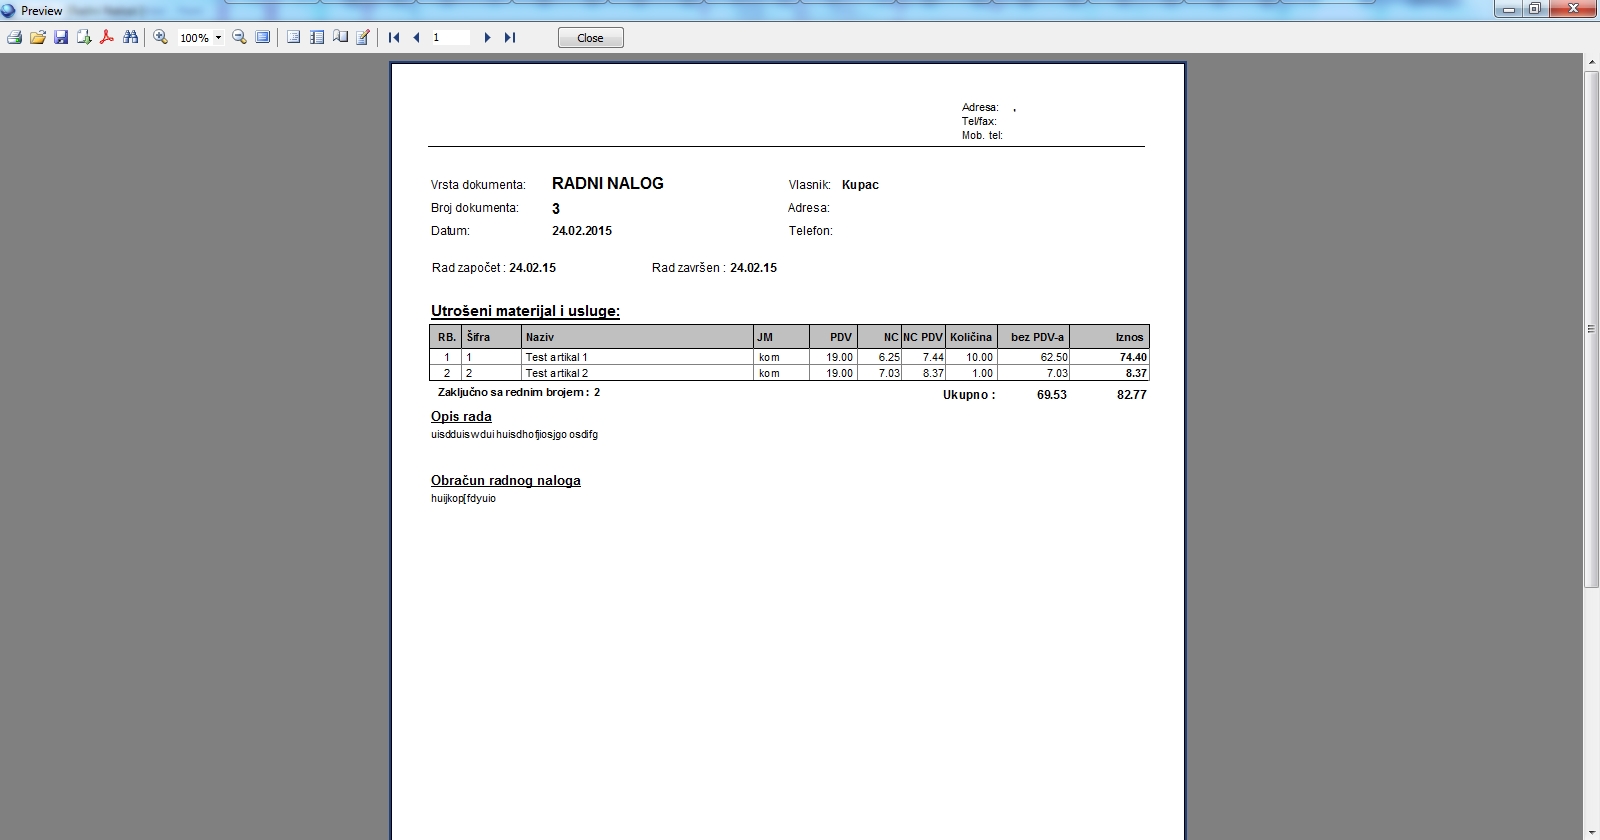1600x840 pixels.
Task: Click the '8.37' amount in row 2
Action: coord(1109,373)
